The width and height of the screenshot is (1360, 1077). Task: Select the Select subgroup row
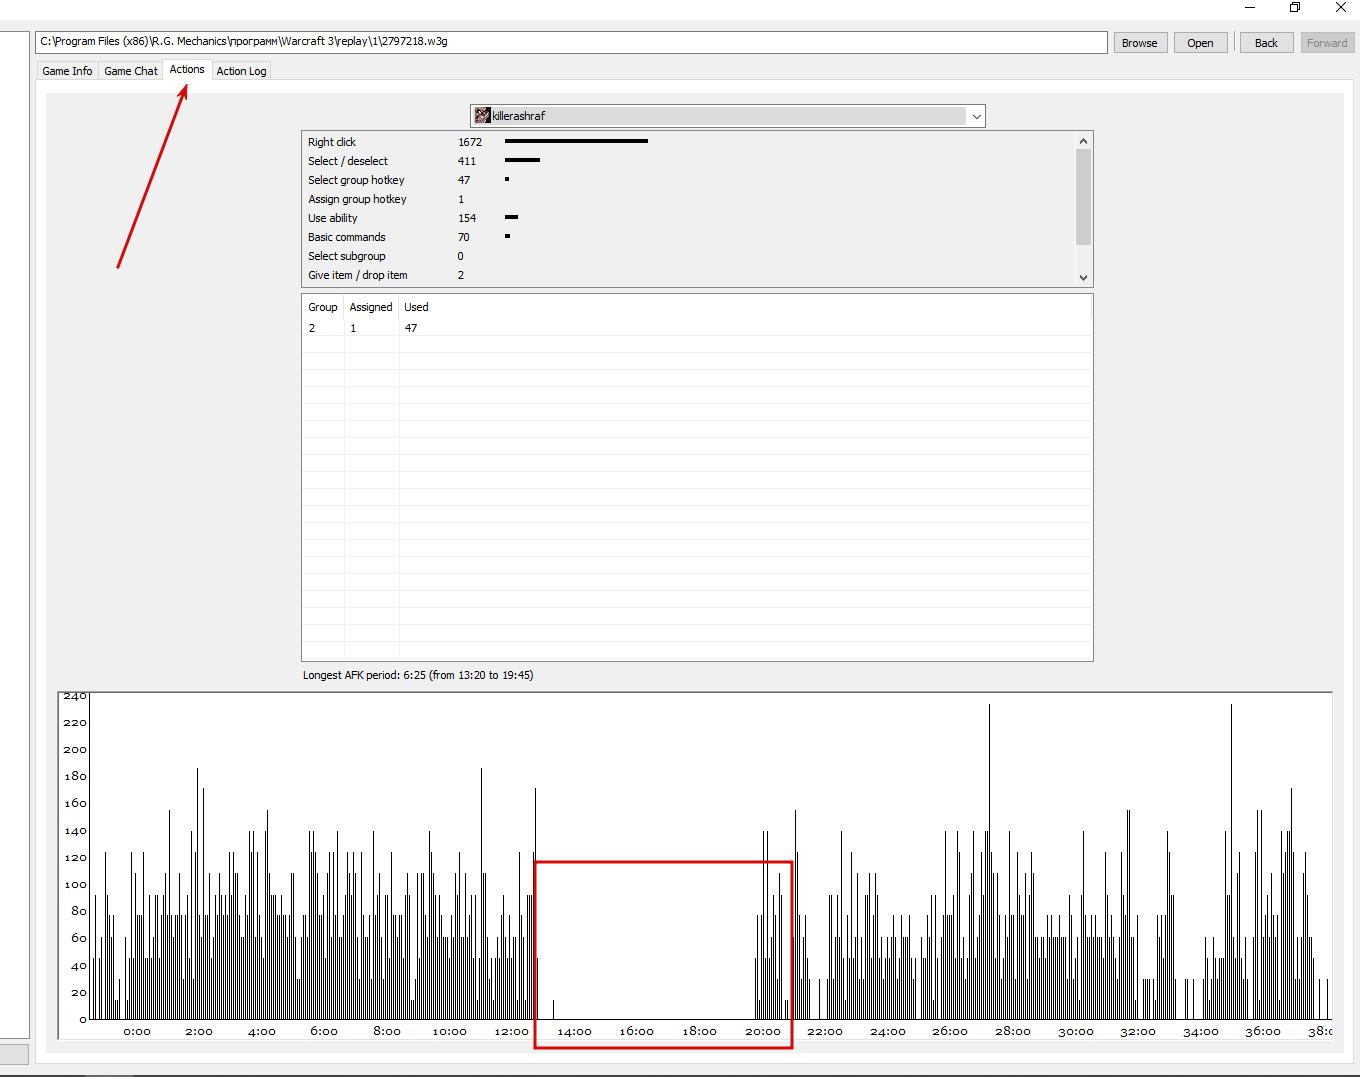coord(688,256)
